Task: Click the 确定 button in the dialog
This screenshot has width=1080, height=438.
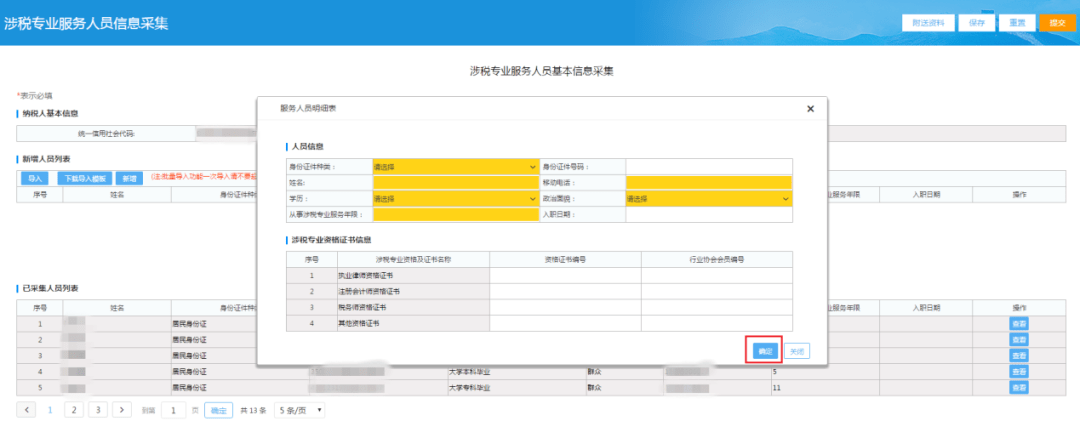Action: pos(764,351)
